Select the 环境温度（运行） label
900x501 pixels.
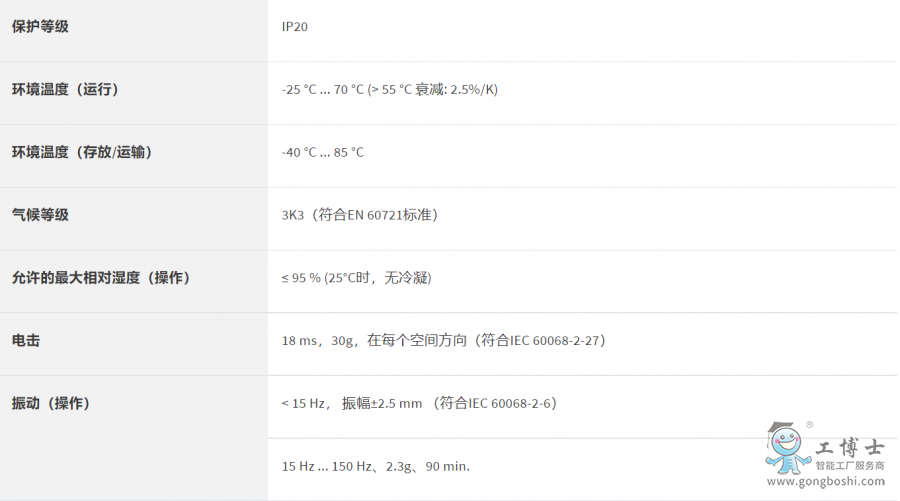click(65, 90)
